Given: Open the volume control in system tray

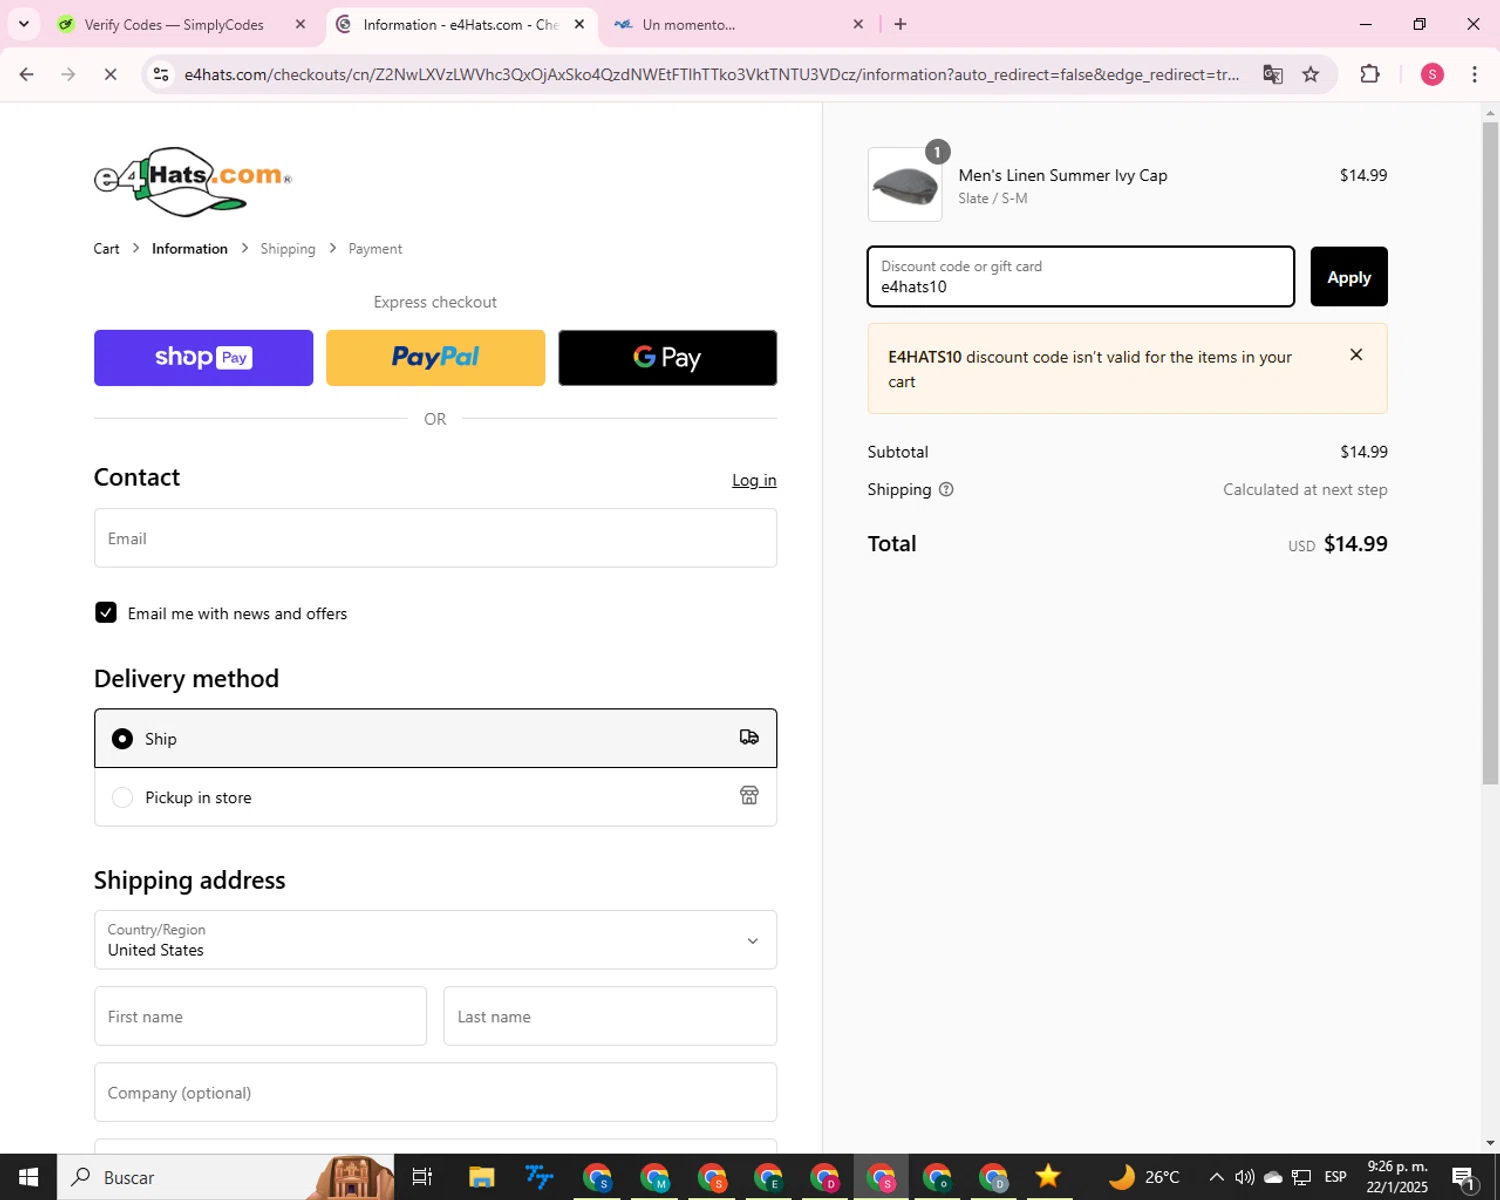Looking at the screenshot, I should 1244,1177.
